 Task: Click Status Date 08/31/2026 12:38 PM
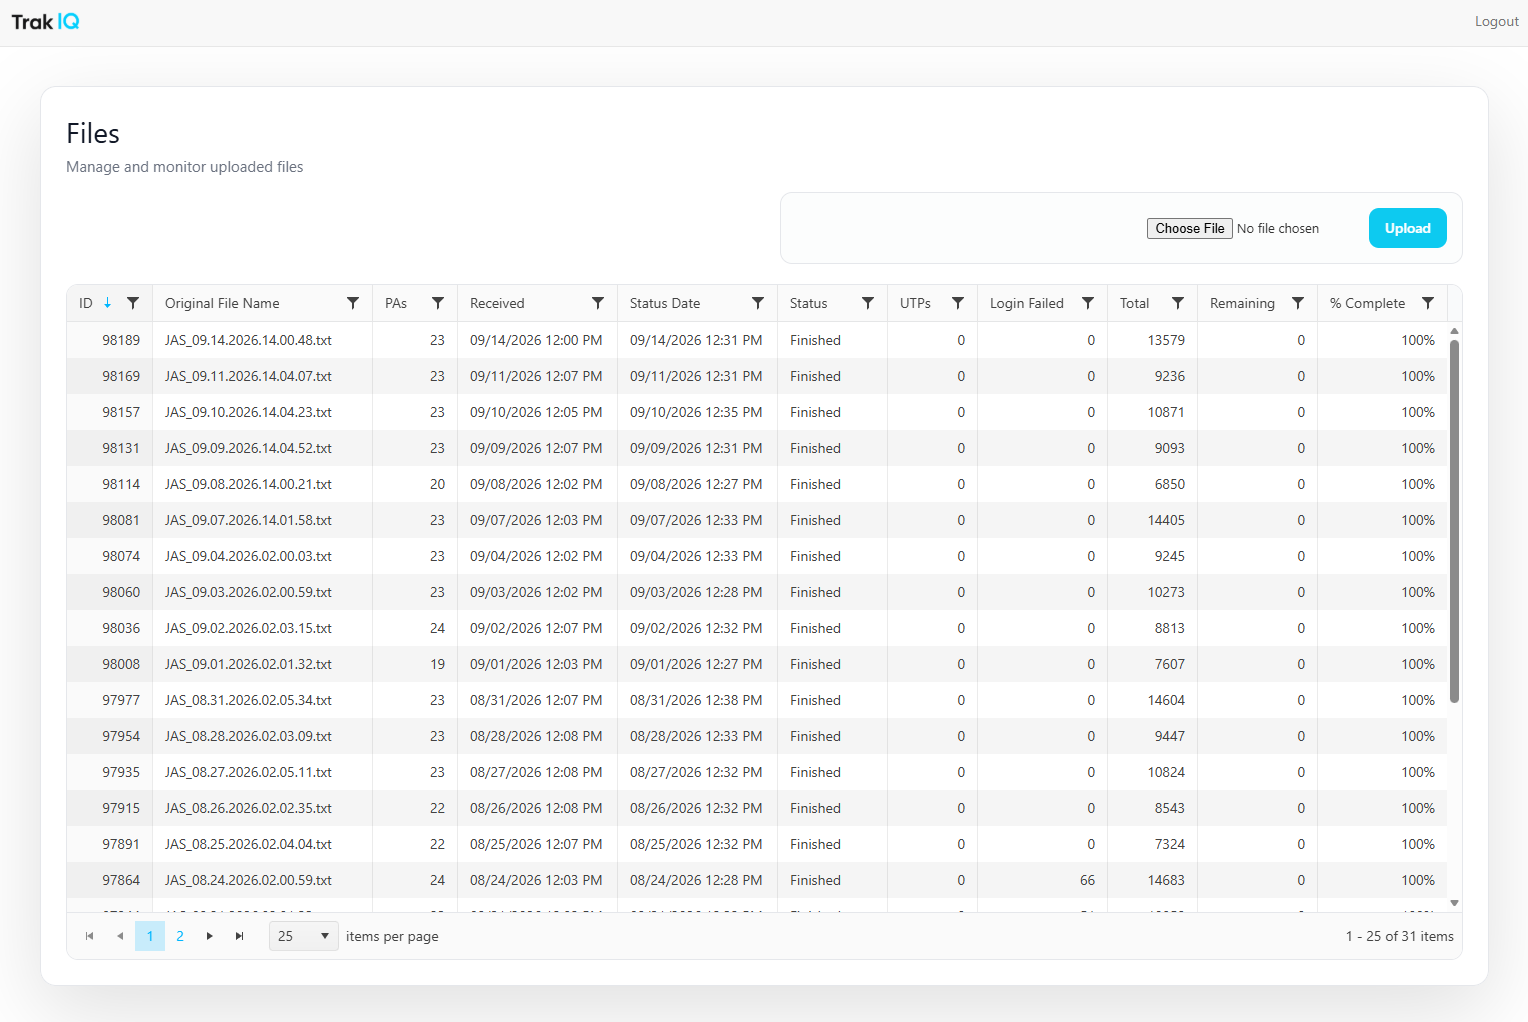click(x=696, y=700)
